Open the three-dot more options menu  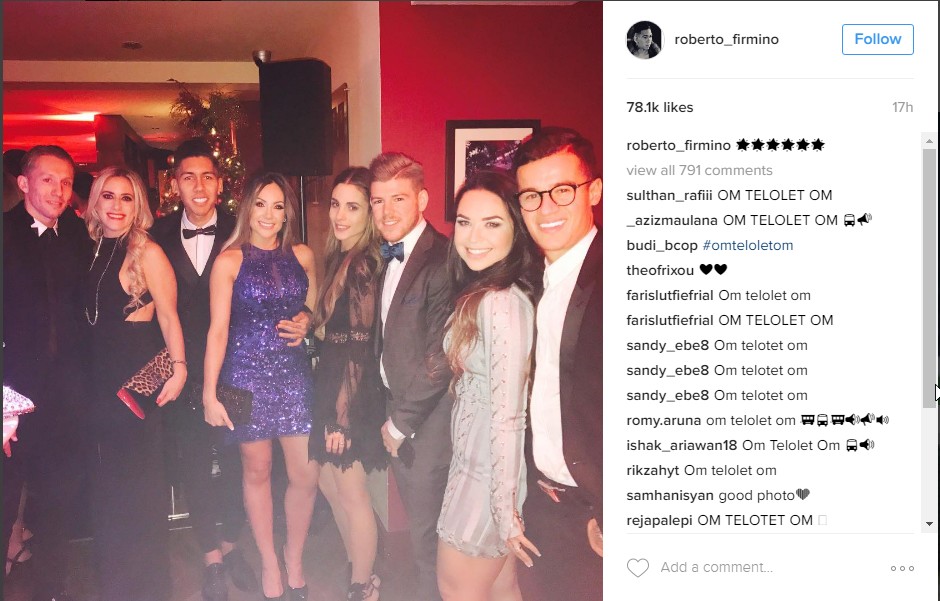click(x=902, y=568)
